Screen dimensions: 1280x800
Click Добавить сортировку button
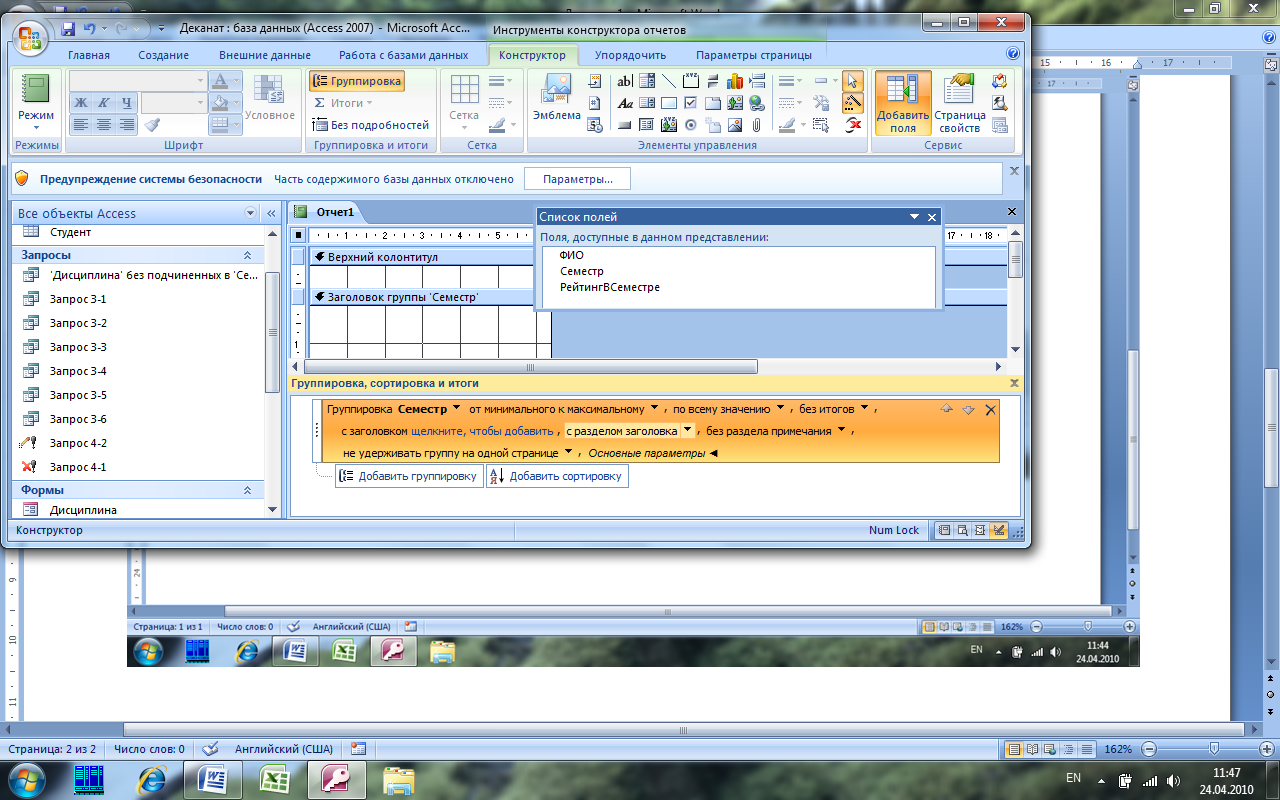pyautogui.click(x=557, y=476)
